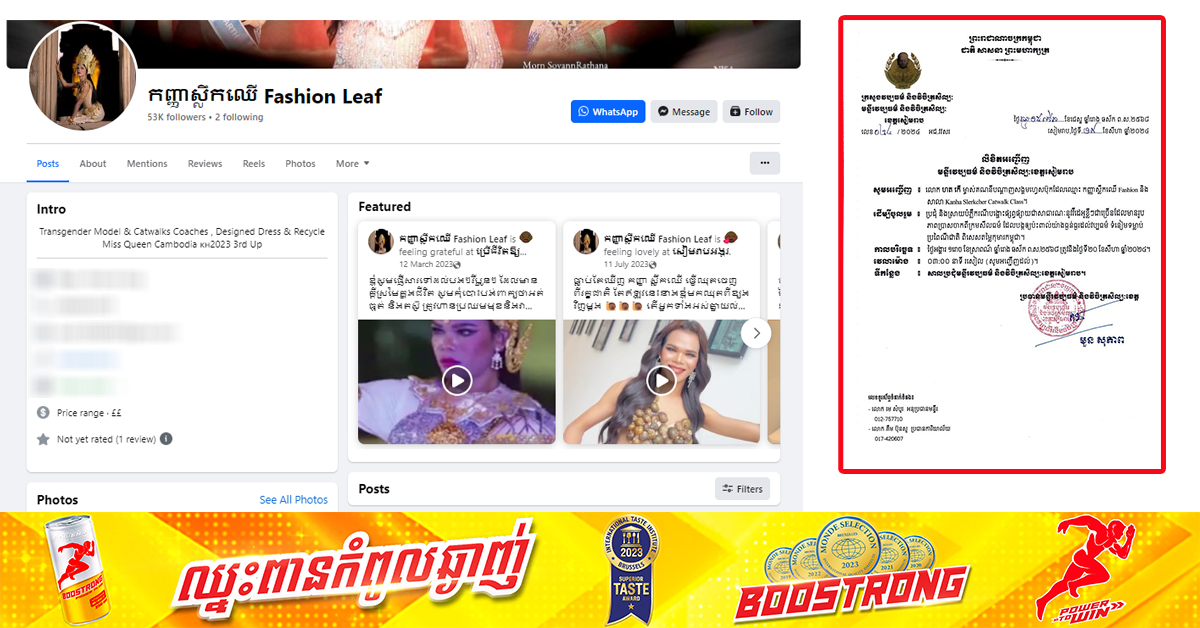Expand the More dropdown menu
Viewport: 1200px width, 628px height.
coord(353,164)
